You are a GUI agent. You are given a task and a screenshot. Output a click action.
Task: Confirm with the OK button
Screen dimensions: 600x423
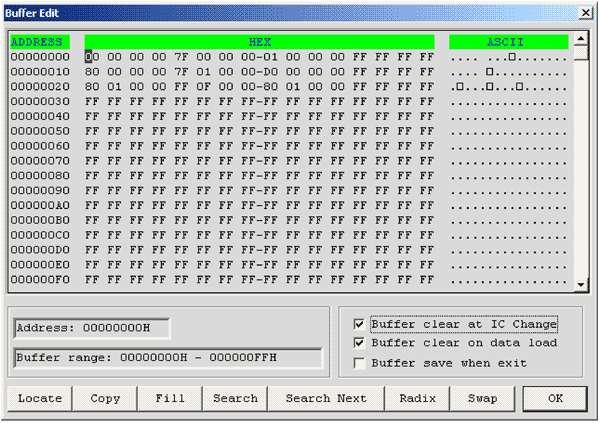(x=555, y=398)
